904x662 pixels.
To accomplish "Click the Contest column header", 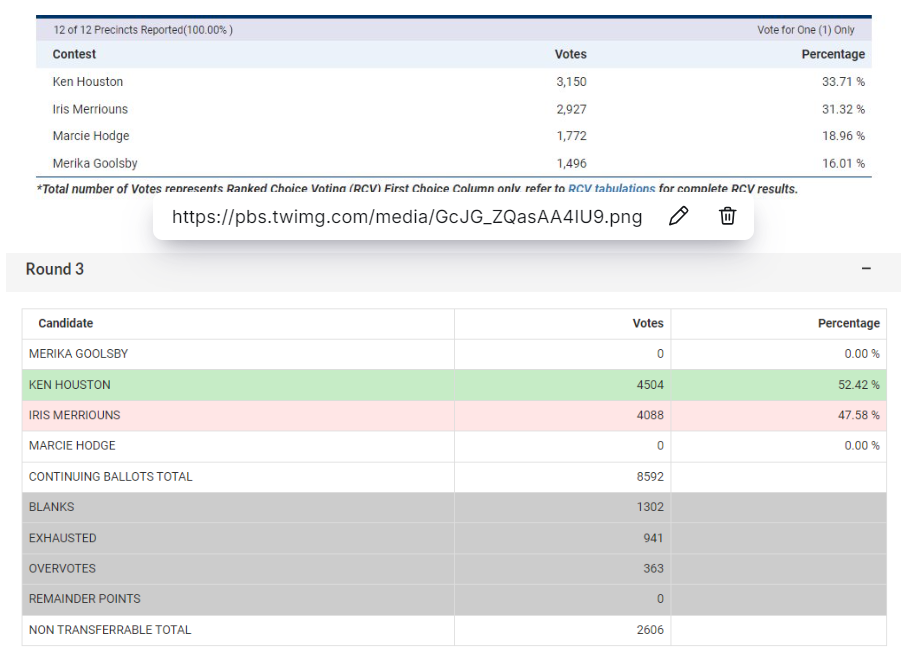I will pyautogui.click(x=75, y=54).
